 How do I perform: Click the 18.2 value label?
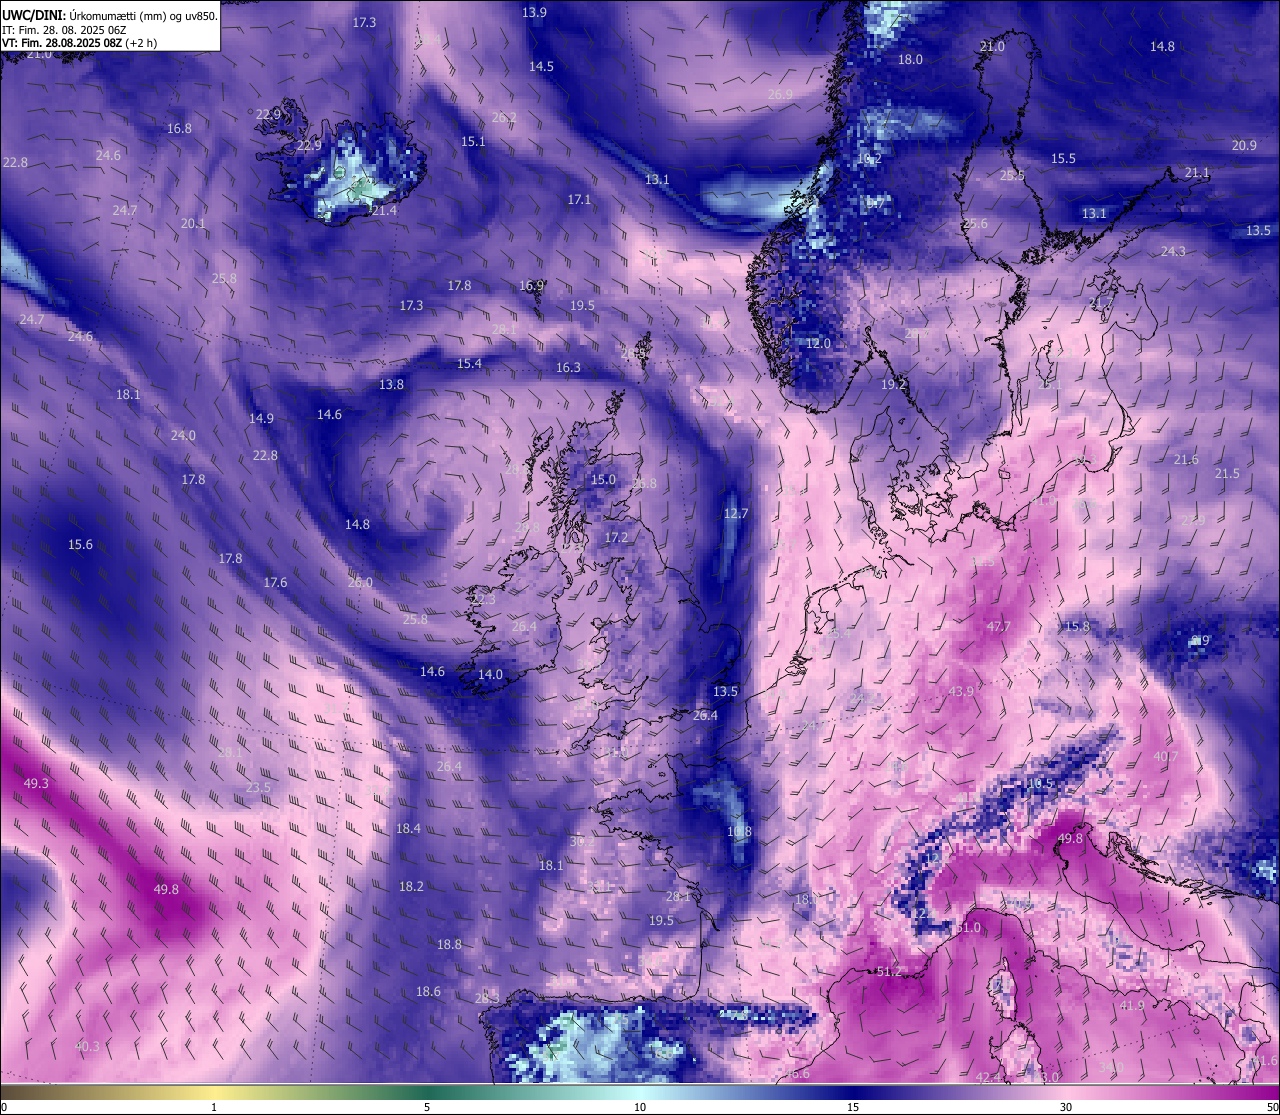(x=411, y=886)
